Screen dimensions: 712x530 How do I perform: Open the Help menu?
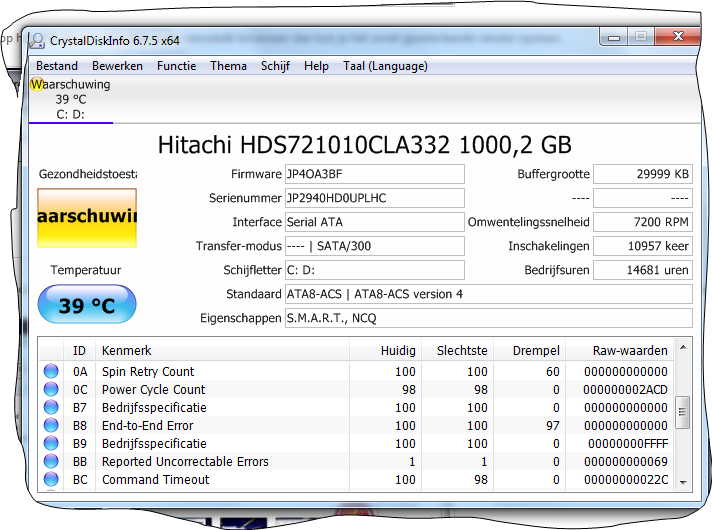(x=316, y=66)
